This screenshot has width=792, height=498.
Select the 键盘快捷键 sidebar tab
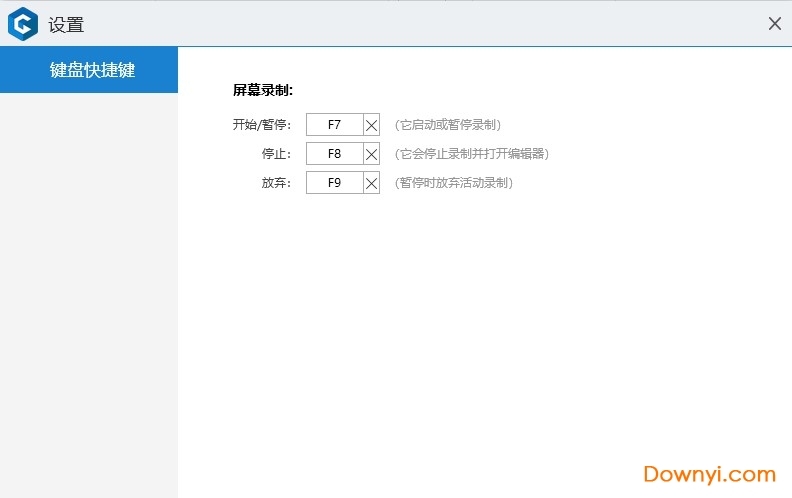(x=89, y=70)
